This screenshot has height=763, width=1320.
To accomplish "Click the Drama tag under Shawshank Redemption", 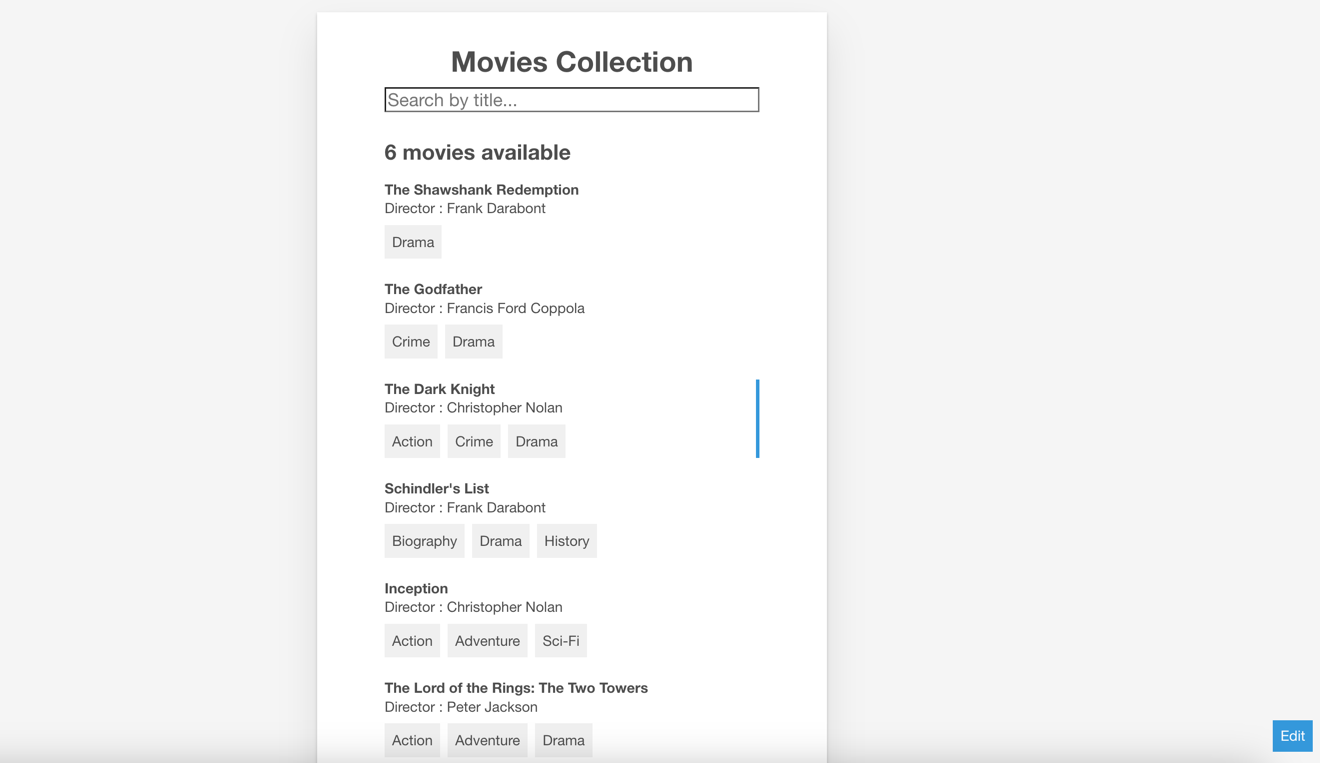I will (x=413, y=242).
